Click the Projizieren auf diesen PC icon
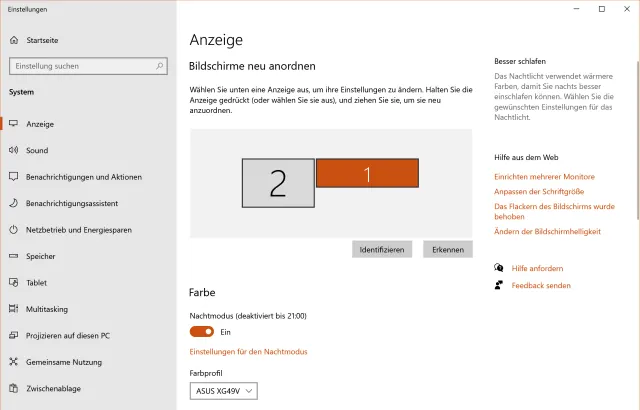 [x=13, y=335]
